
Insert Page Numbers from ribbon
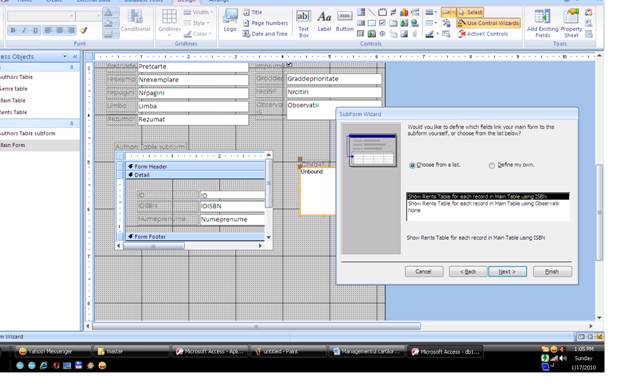[x=265, y=23]
